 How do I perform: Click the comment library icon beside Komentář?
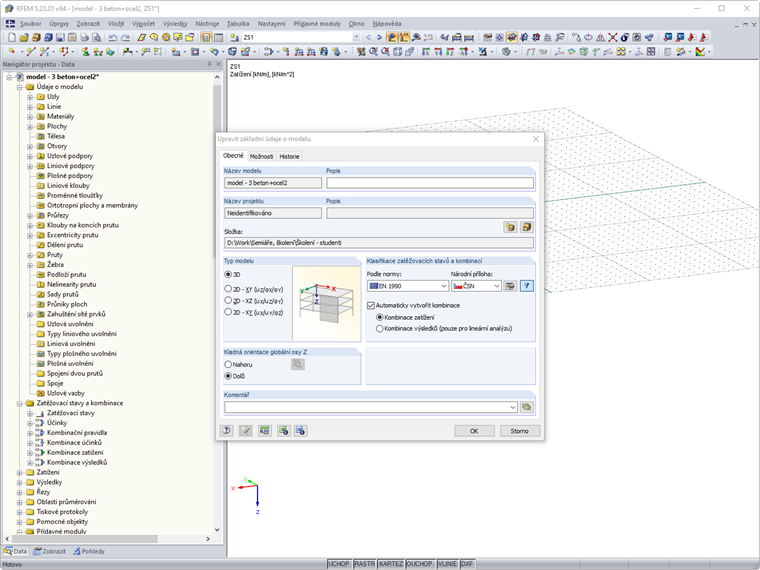point(527,407)
